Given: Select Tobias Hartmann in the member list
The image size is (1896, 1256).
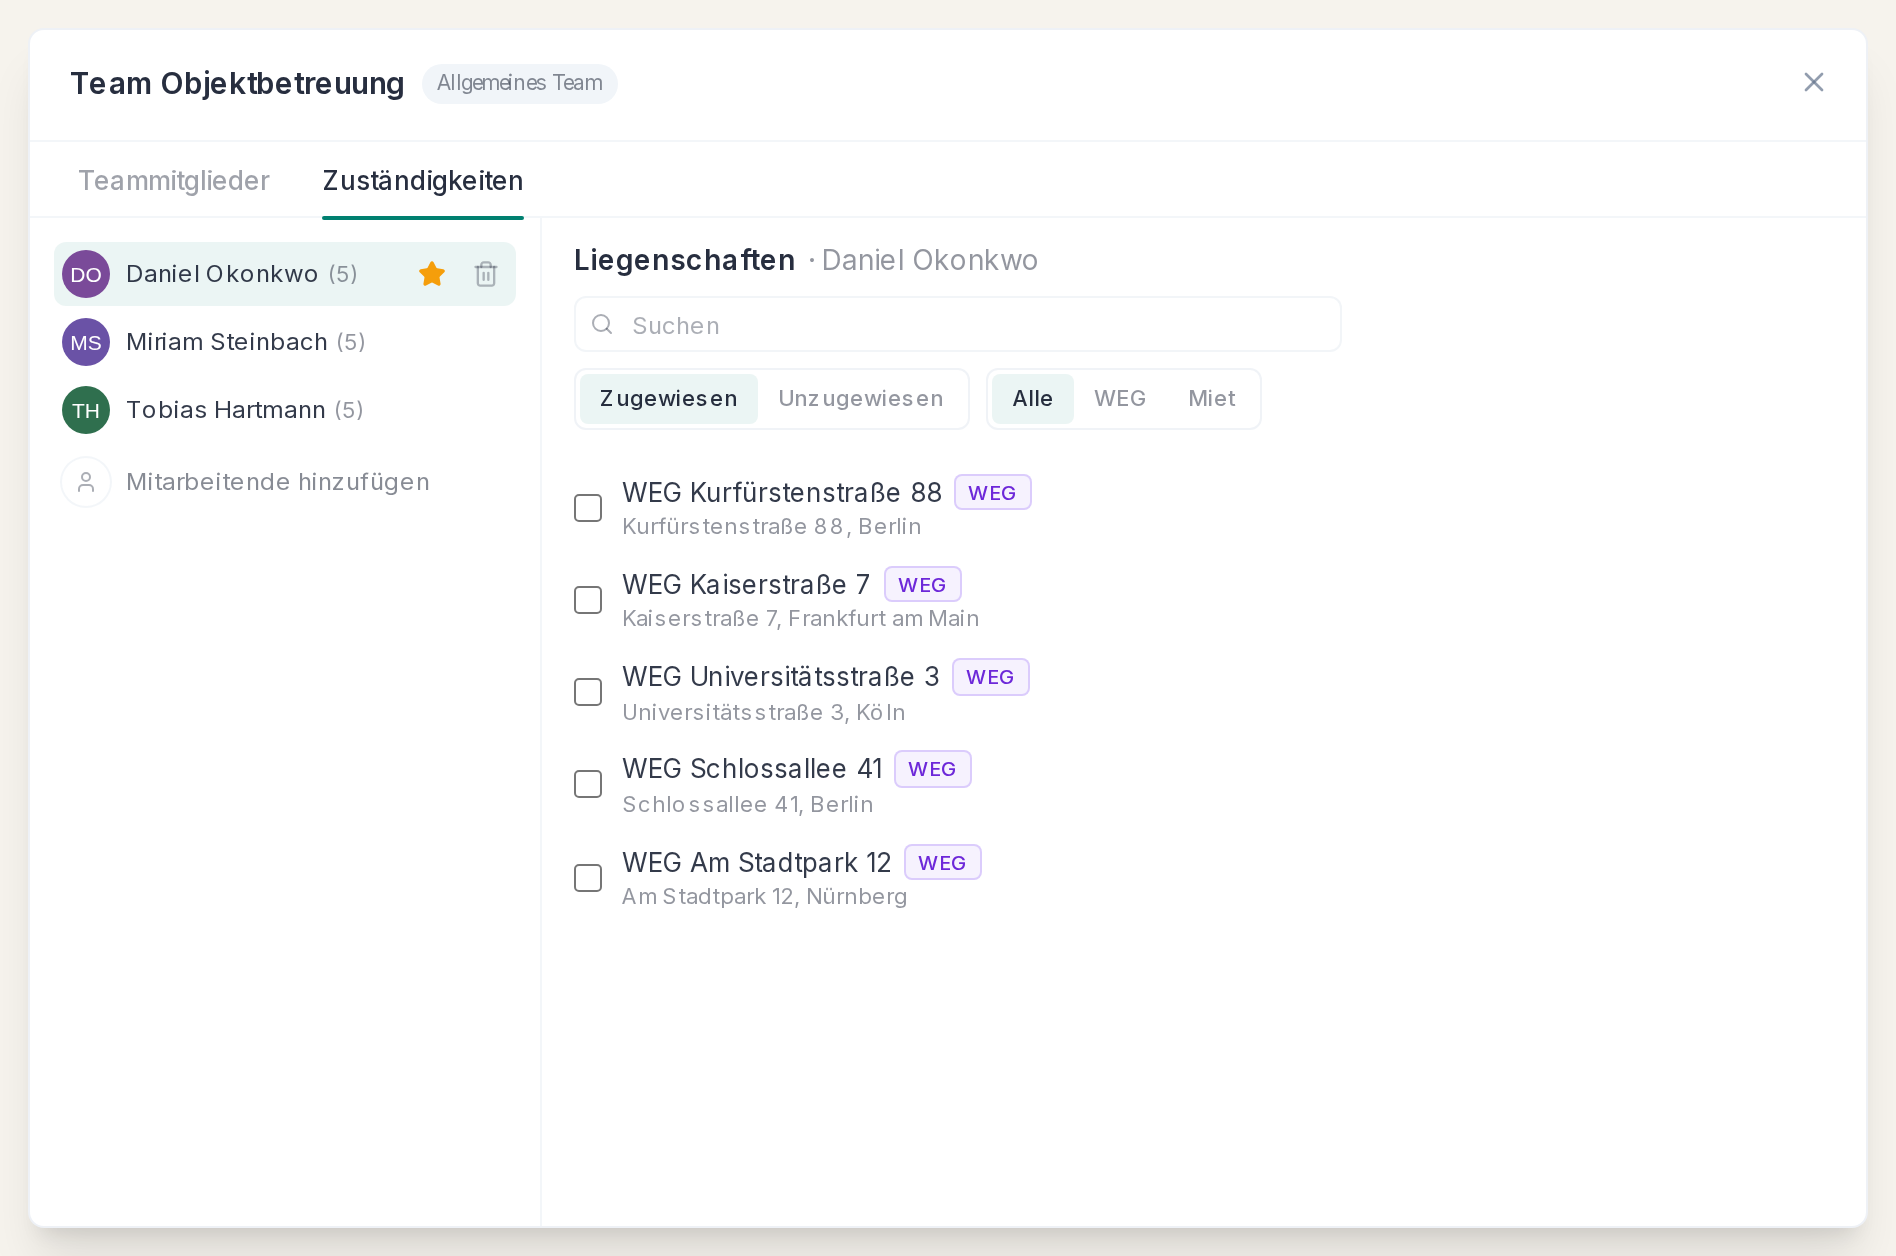Looking at the screenshot, I should tap(285, 410).
